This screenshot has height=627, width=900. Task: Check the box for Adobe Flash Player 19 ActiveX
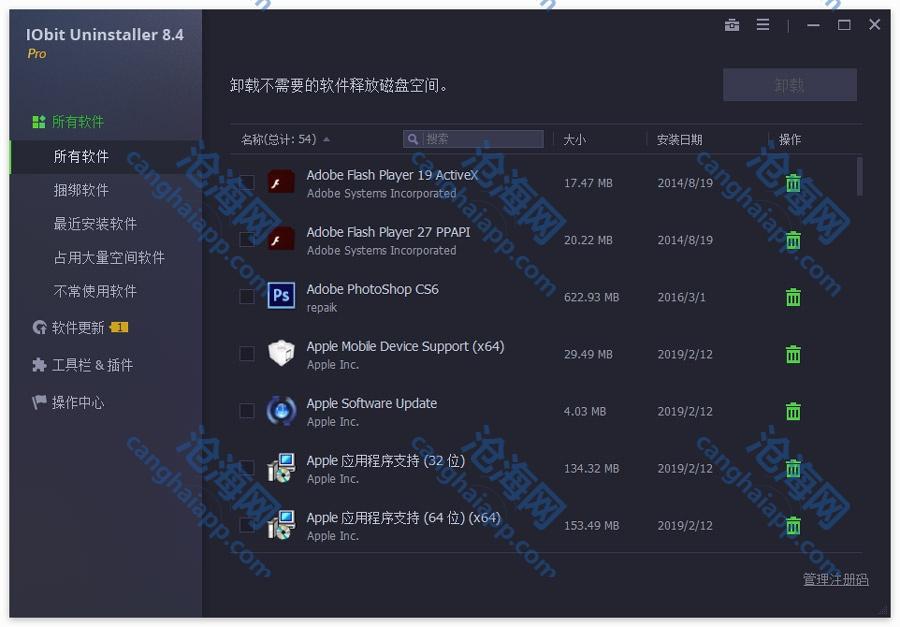(x=247, y=183)
